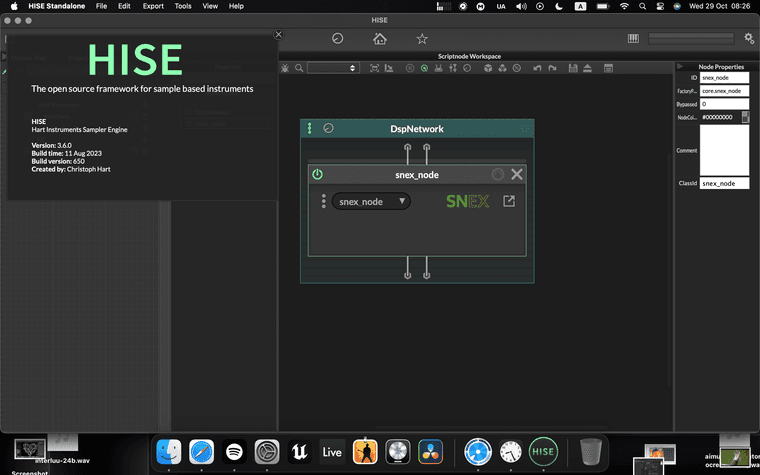Click the zoom-to-fit icon in scriptnode toolbar
This screenshot has height=475, width=760.
coord(374,68)
